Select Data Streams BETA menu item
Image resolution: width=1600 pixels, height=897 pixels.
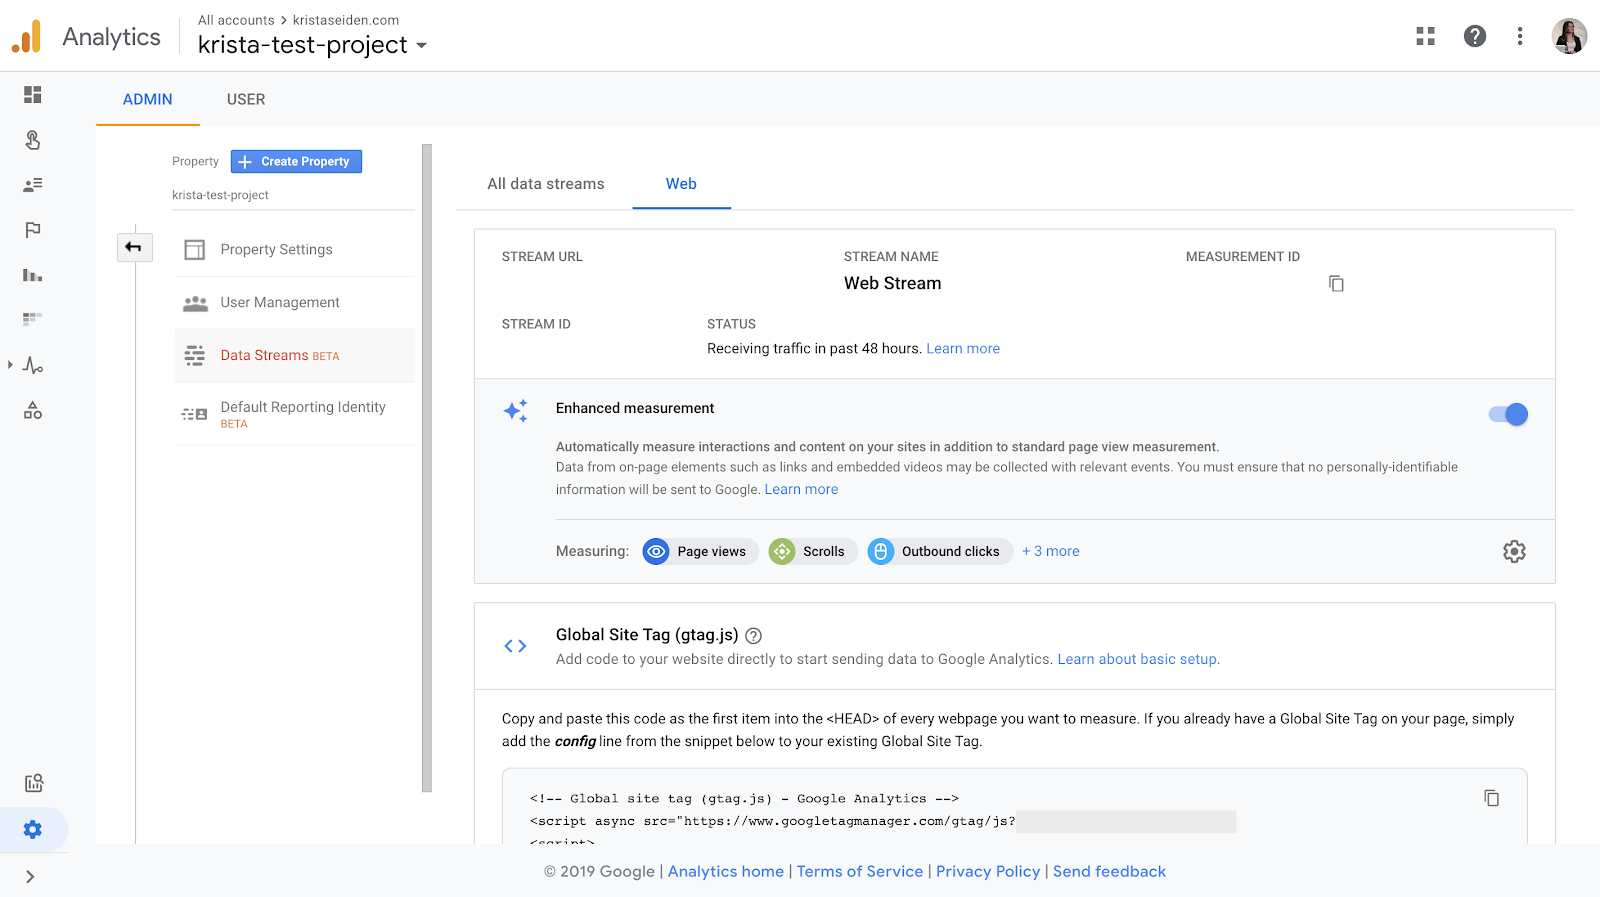coord(295,356)
